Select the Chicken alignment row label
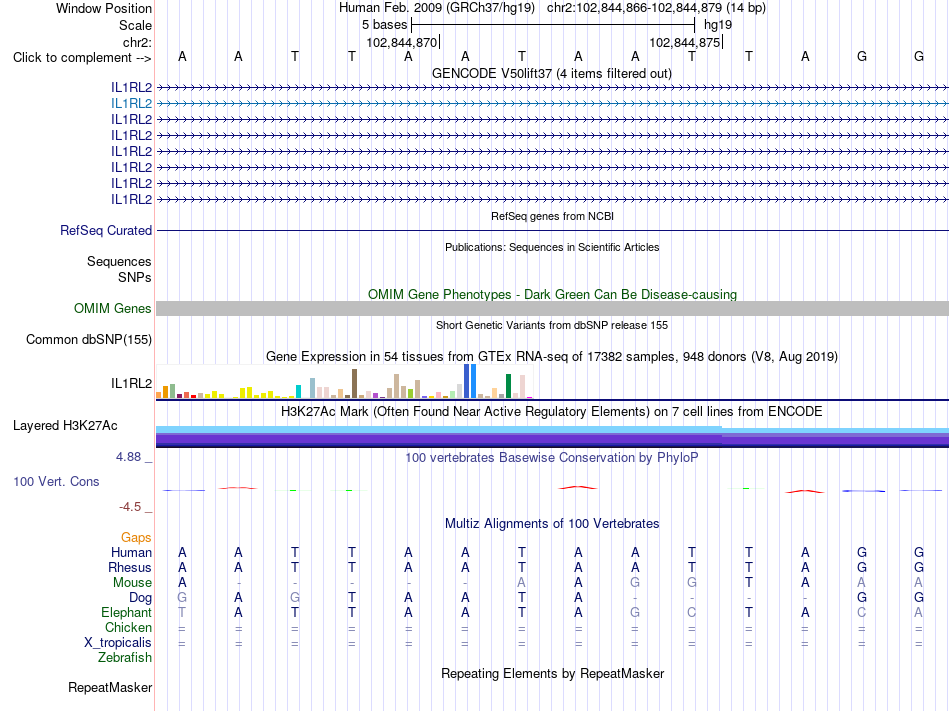 click(128, 627)
